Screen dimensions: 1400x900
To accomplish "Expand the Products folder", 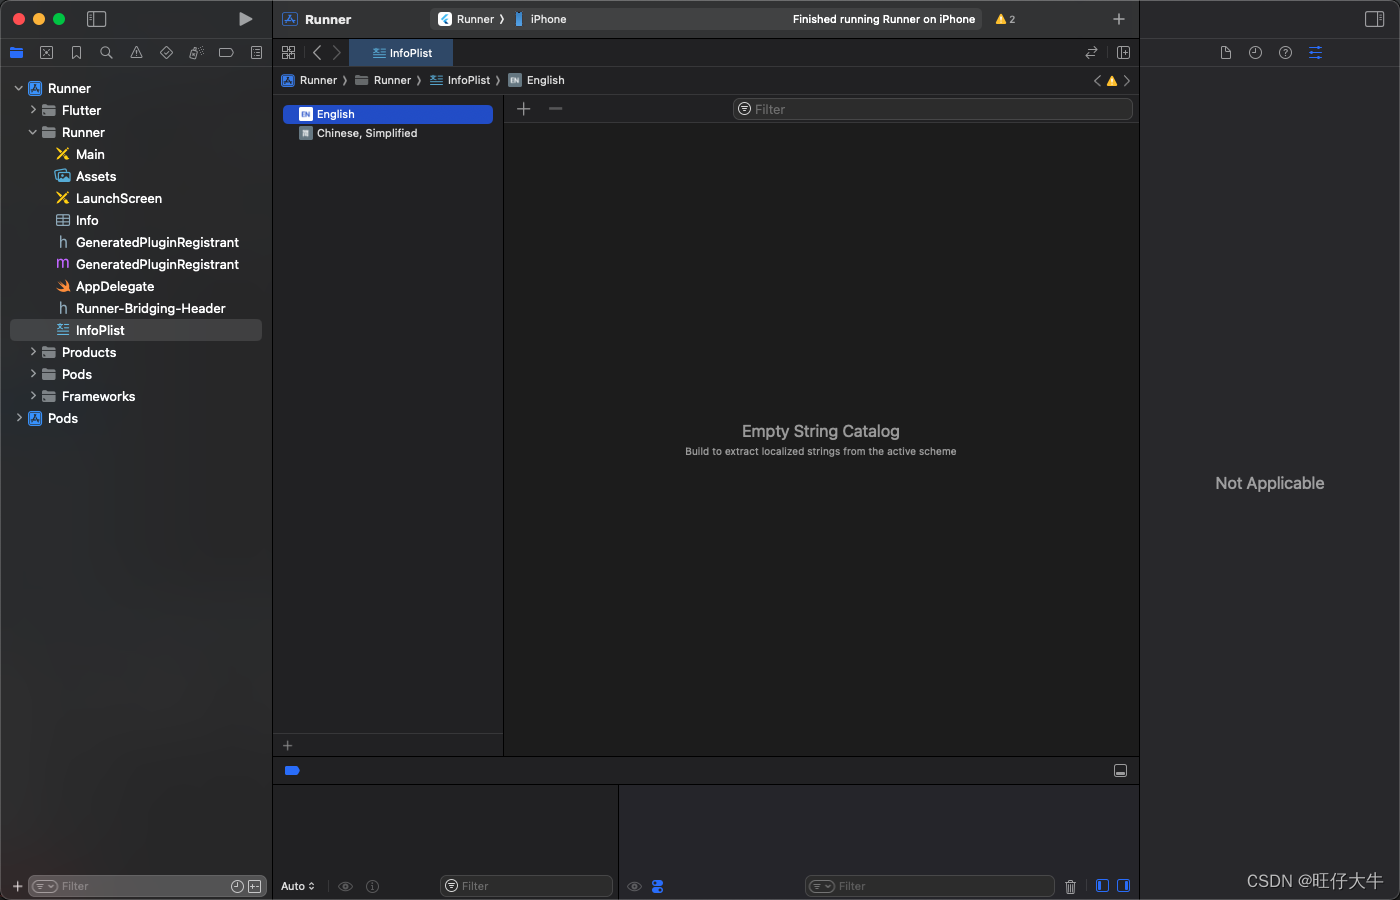I will point(33,352).
